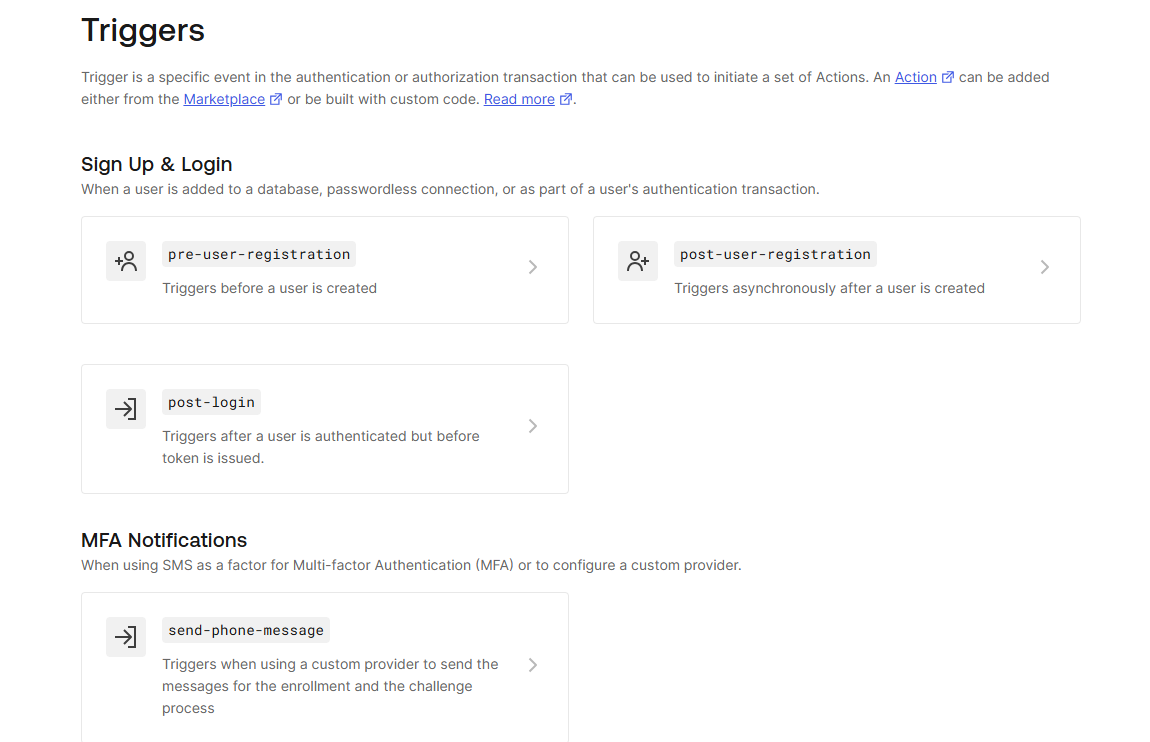Screen dimensions: 1150x742
Task: Click the send-phone-message arrow icon
Action: [x=126, y=637]
